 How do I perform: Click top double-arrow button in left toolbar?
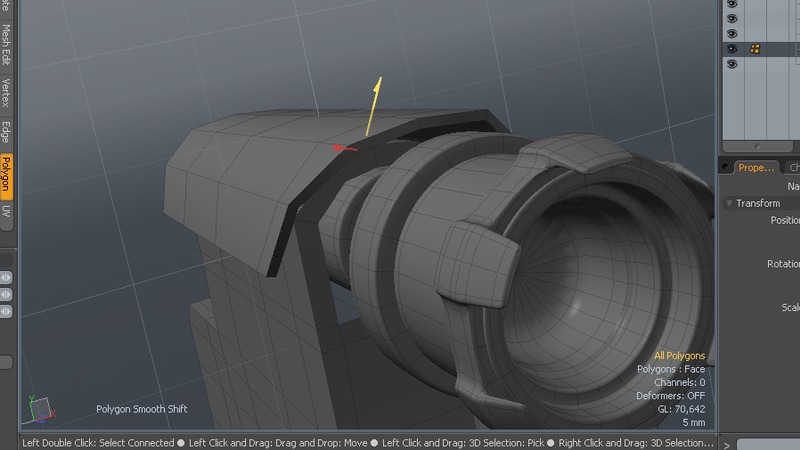(6, 278)
